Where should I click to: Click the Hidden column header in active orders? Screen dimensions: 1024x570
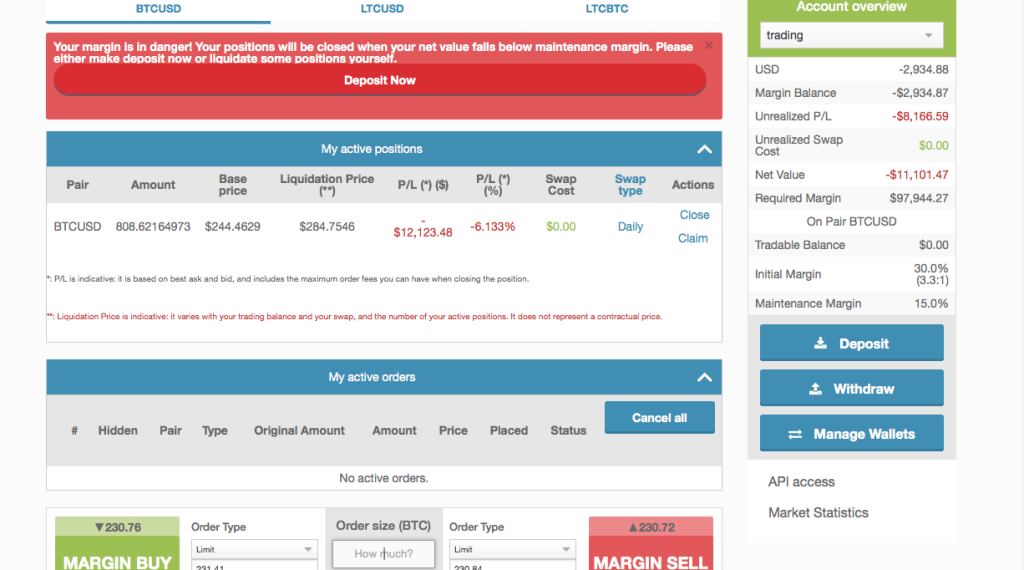coord(118,431)
